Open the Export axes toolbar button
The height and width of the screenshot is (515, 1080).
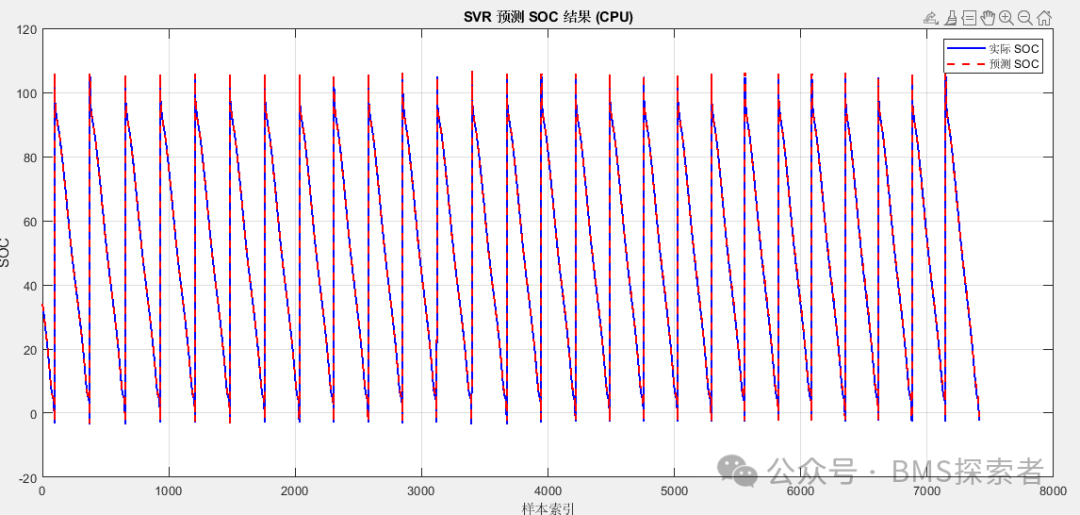coord(932,18)
